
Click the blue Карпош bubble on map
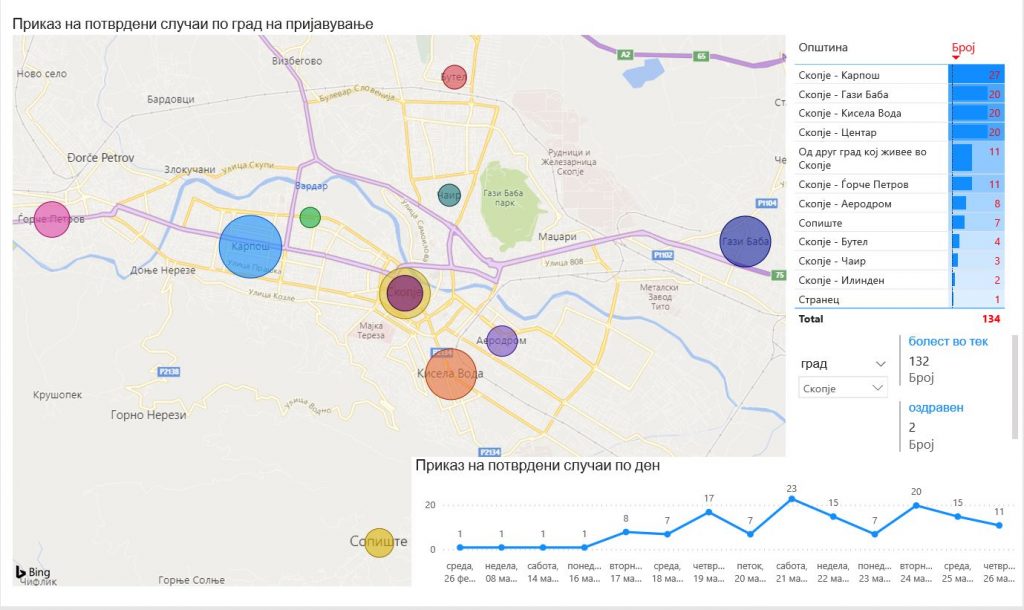point(250,245)
